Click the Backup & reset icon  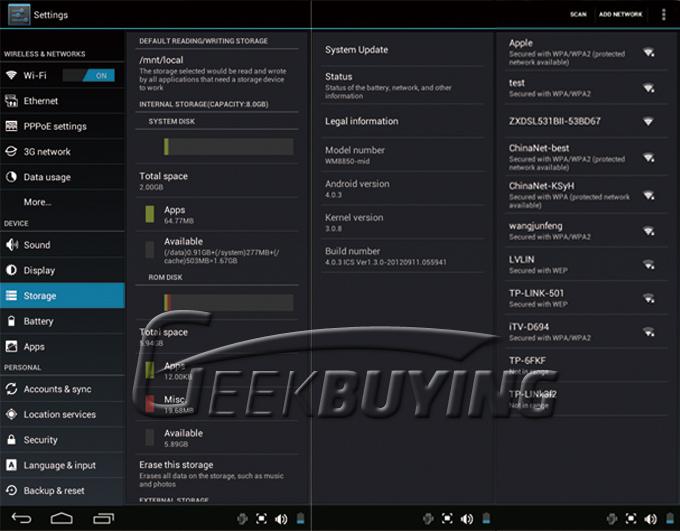[11, 490]
